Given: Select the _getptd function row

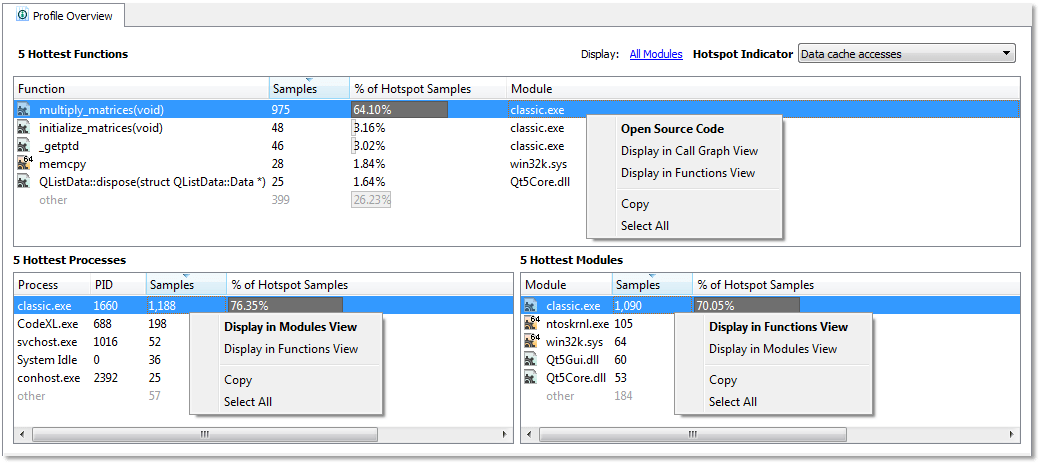Looking at the screenshot, I should [x=517, y=146].
